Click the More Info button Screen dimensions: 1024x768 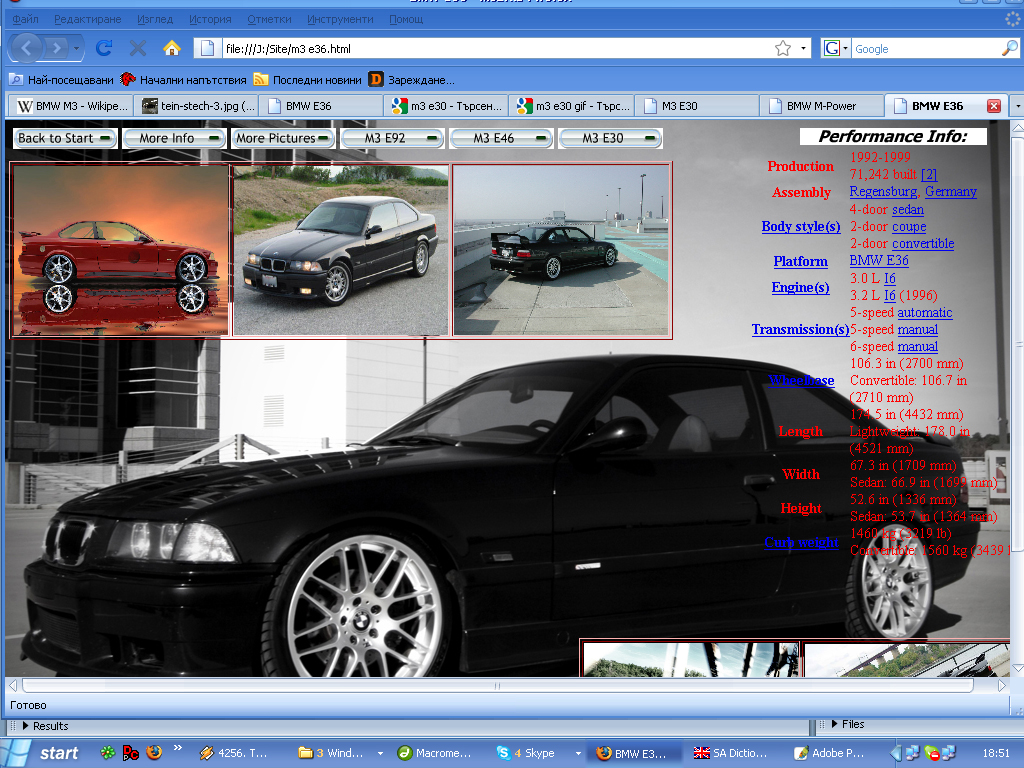tap(174, 138)
